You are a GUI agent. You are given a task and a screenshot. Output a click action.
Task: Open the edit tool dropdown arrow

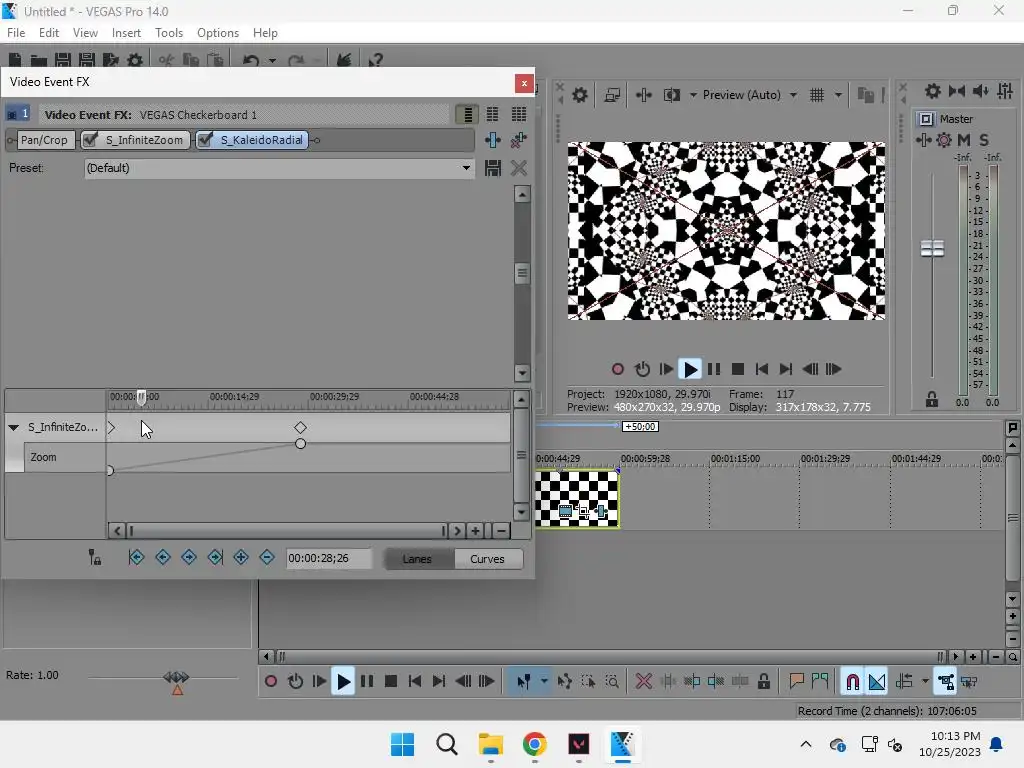coord(544,682)
